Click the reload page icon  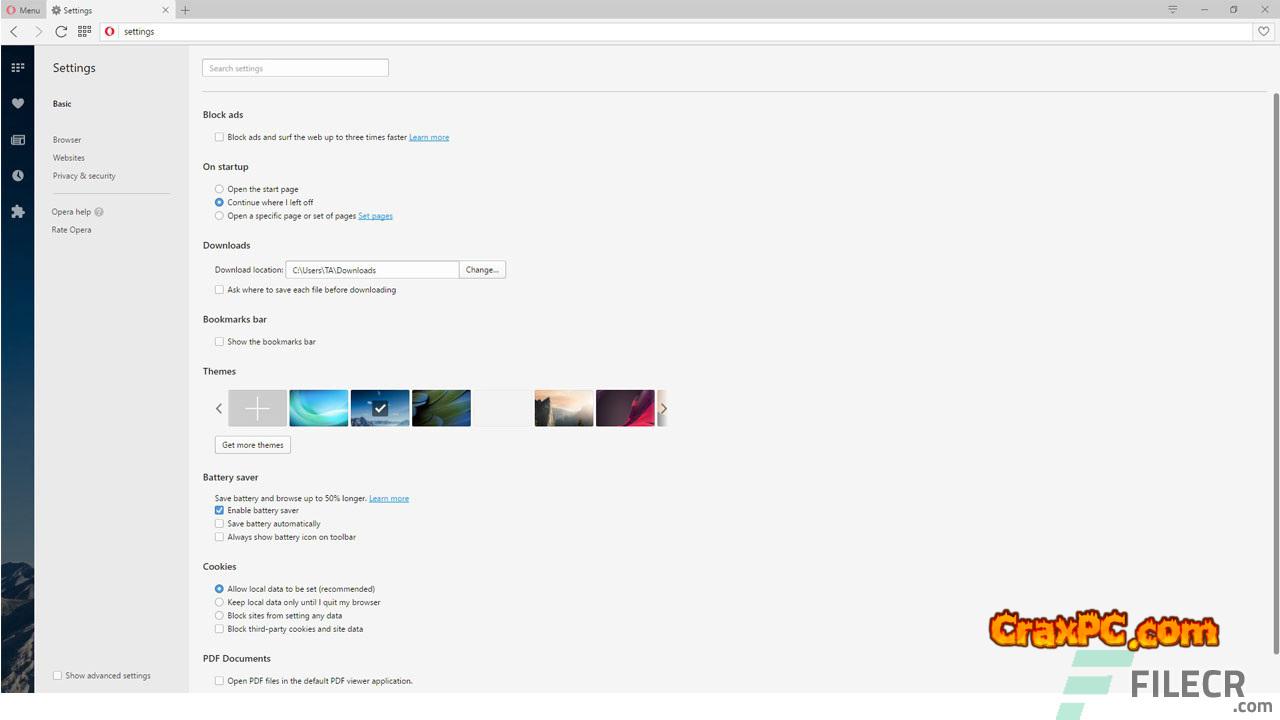click(61, 32)
